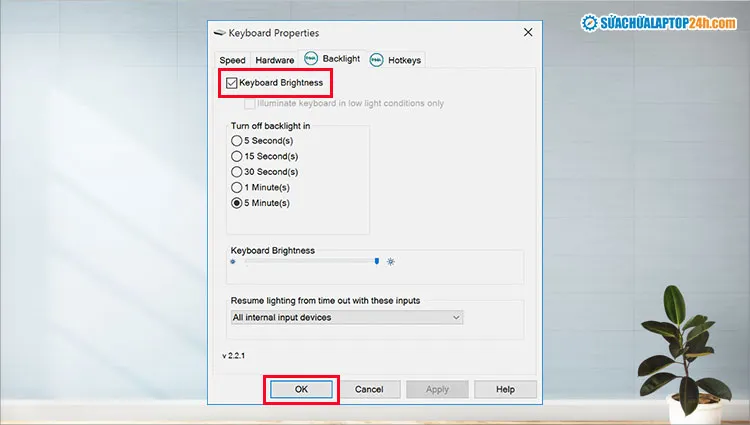Toggle Illuminate keyboard in low light conditions only

pyautogui.click(x=251, y=103)
